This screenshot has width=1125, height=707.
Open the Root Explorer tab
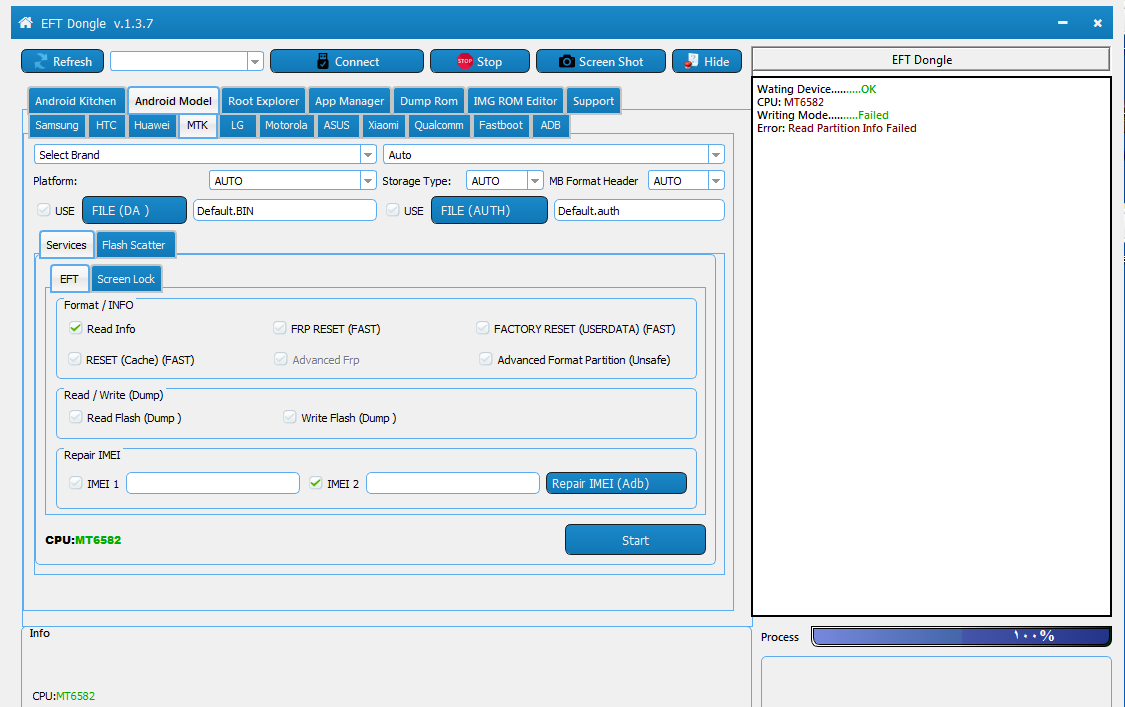pos(263,101)
